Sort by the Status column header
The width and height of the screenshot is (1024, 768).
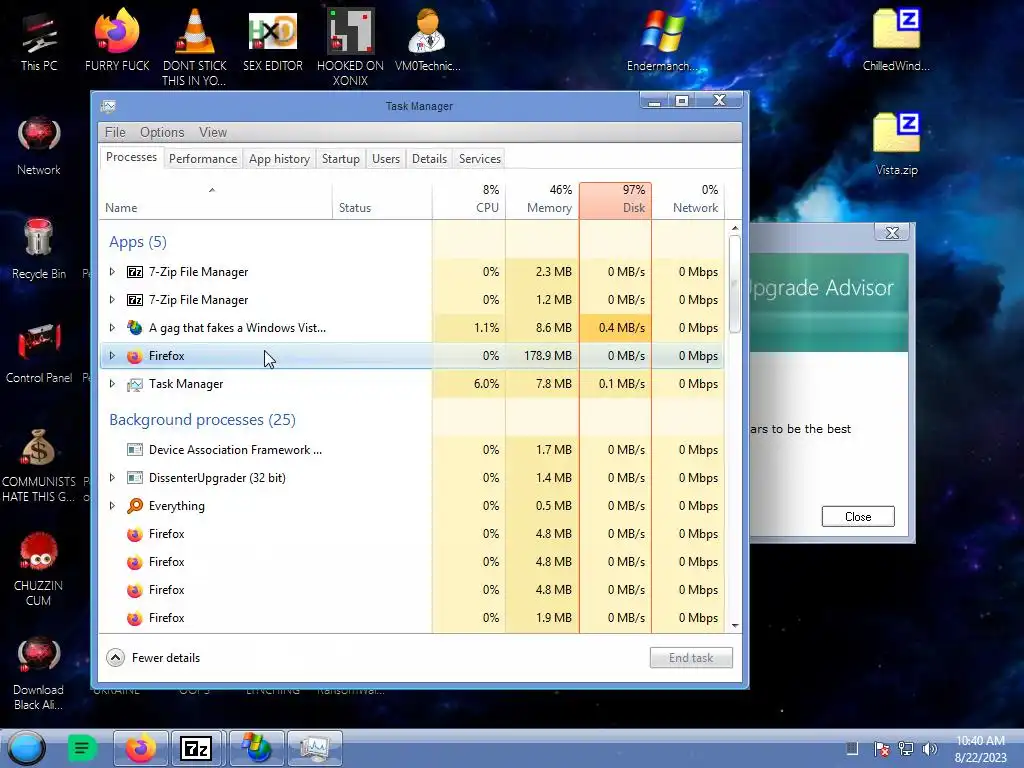pos(382,200)
